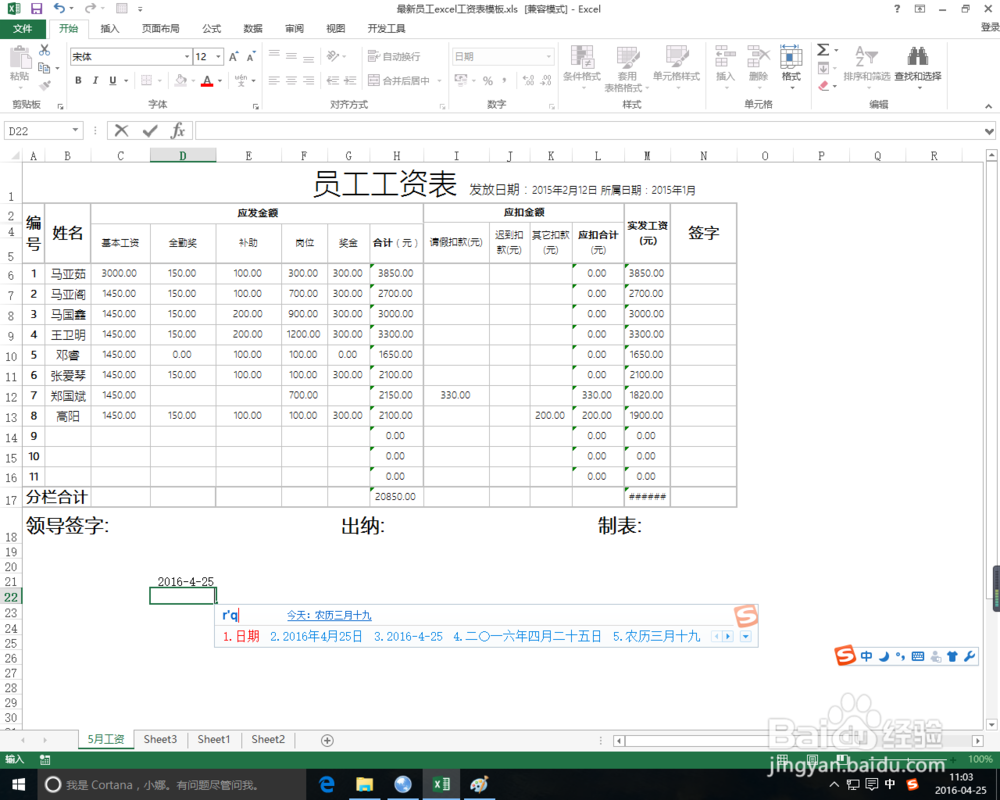Click the Cut scissors icon
1000x800 pixels.
[x=44, y=50]
